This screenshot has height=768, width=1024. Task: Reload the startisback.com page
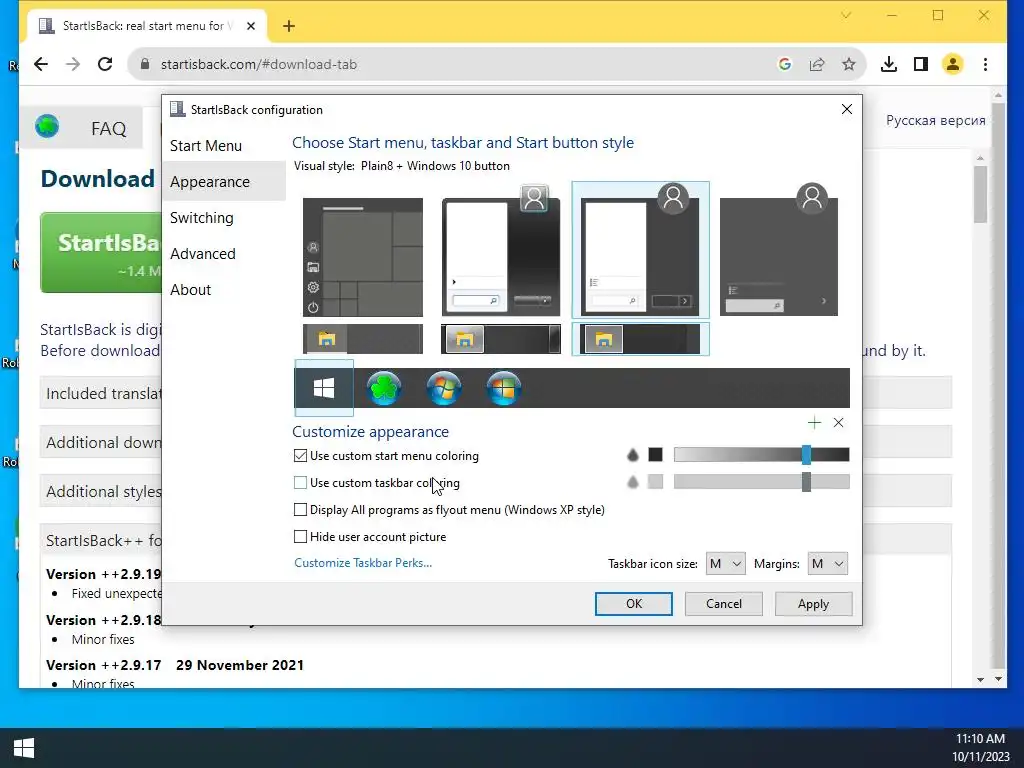click(x=105, y=64)
